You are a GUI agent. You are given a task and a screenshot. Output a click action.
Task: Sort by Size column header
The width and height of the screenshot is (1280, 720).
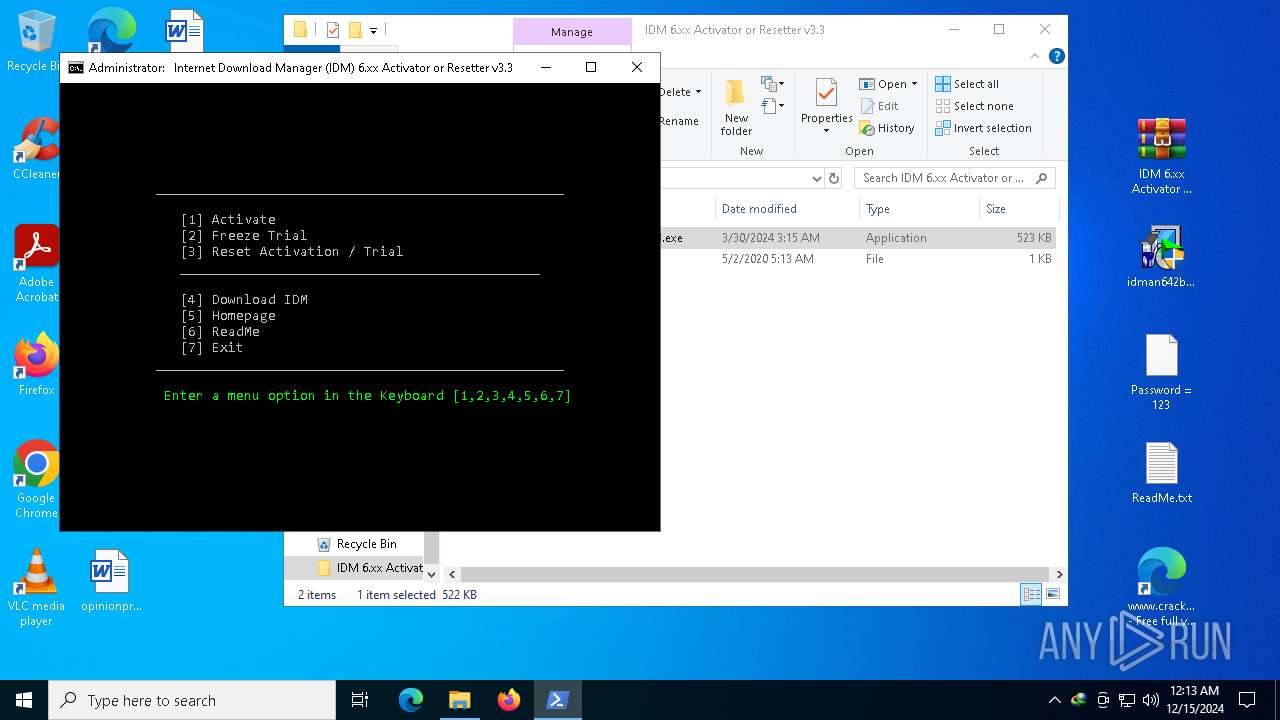click(1018, 209)
